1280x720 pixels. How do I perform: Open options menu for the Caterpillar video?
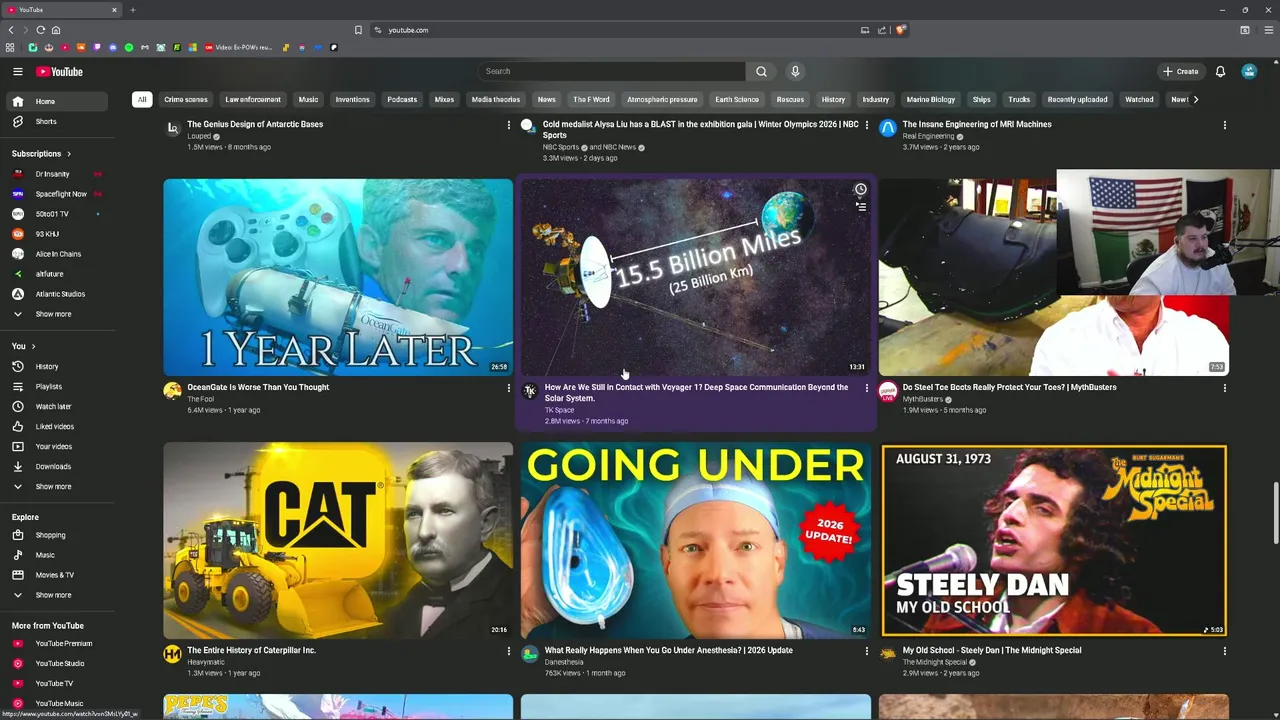(x=508, y=651)
